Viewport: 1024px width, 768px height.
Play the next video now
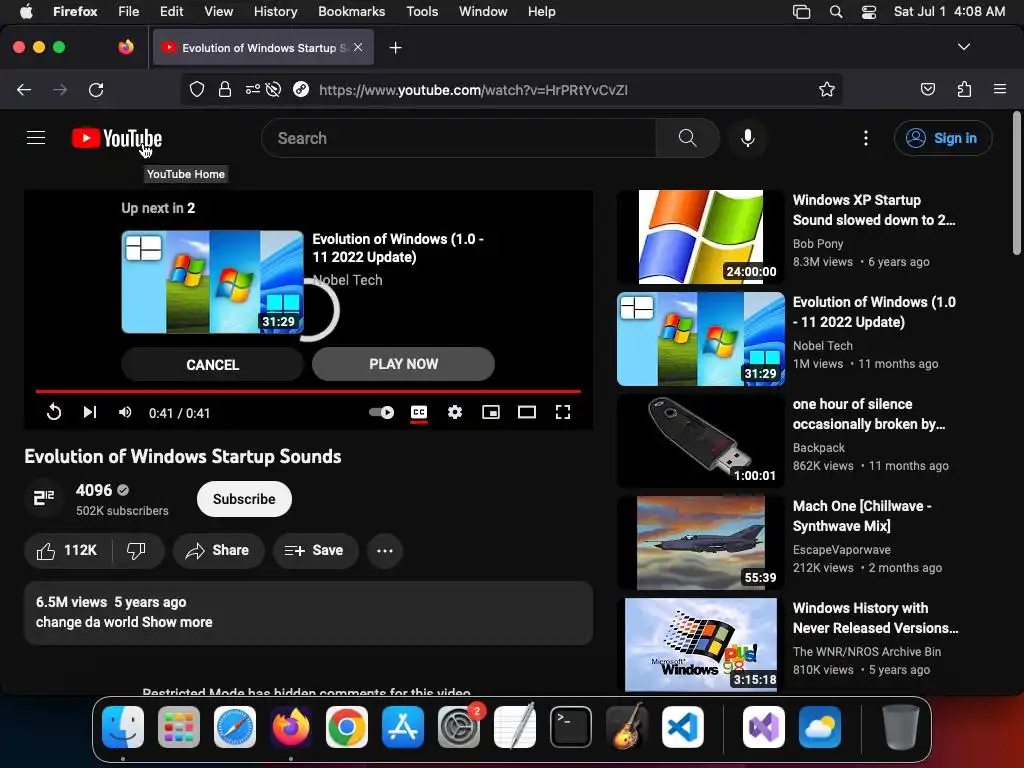click(x=403, y=364)
